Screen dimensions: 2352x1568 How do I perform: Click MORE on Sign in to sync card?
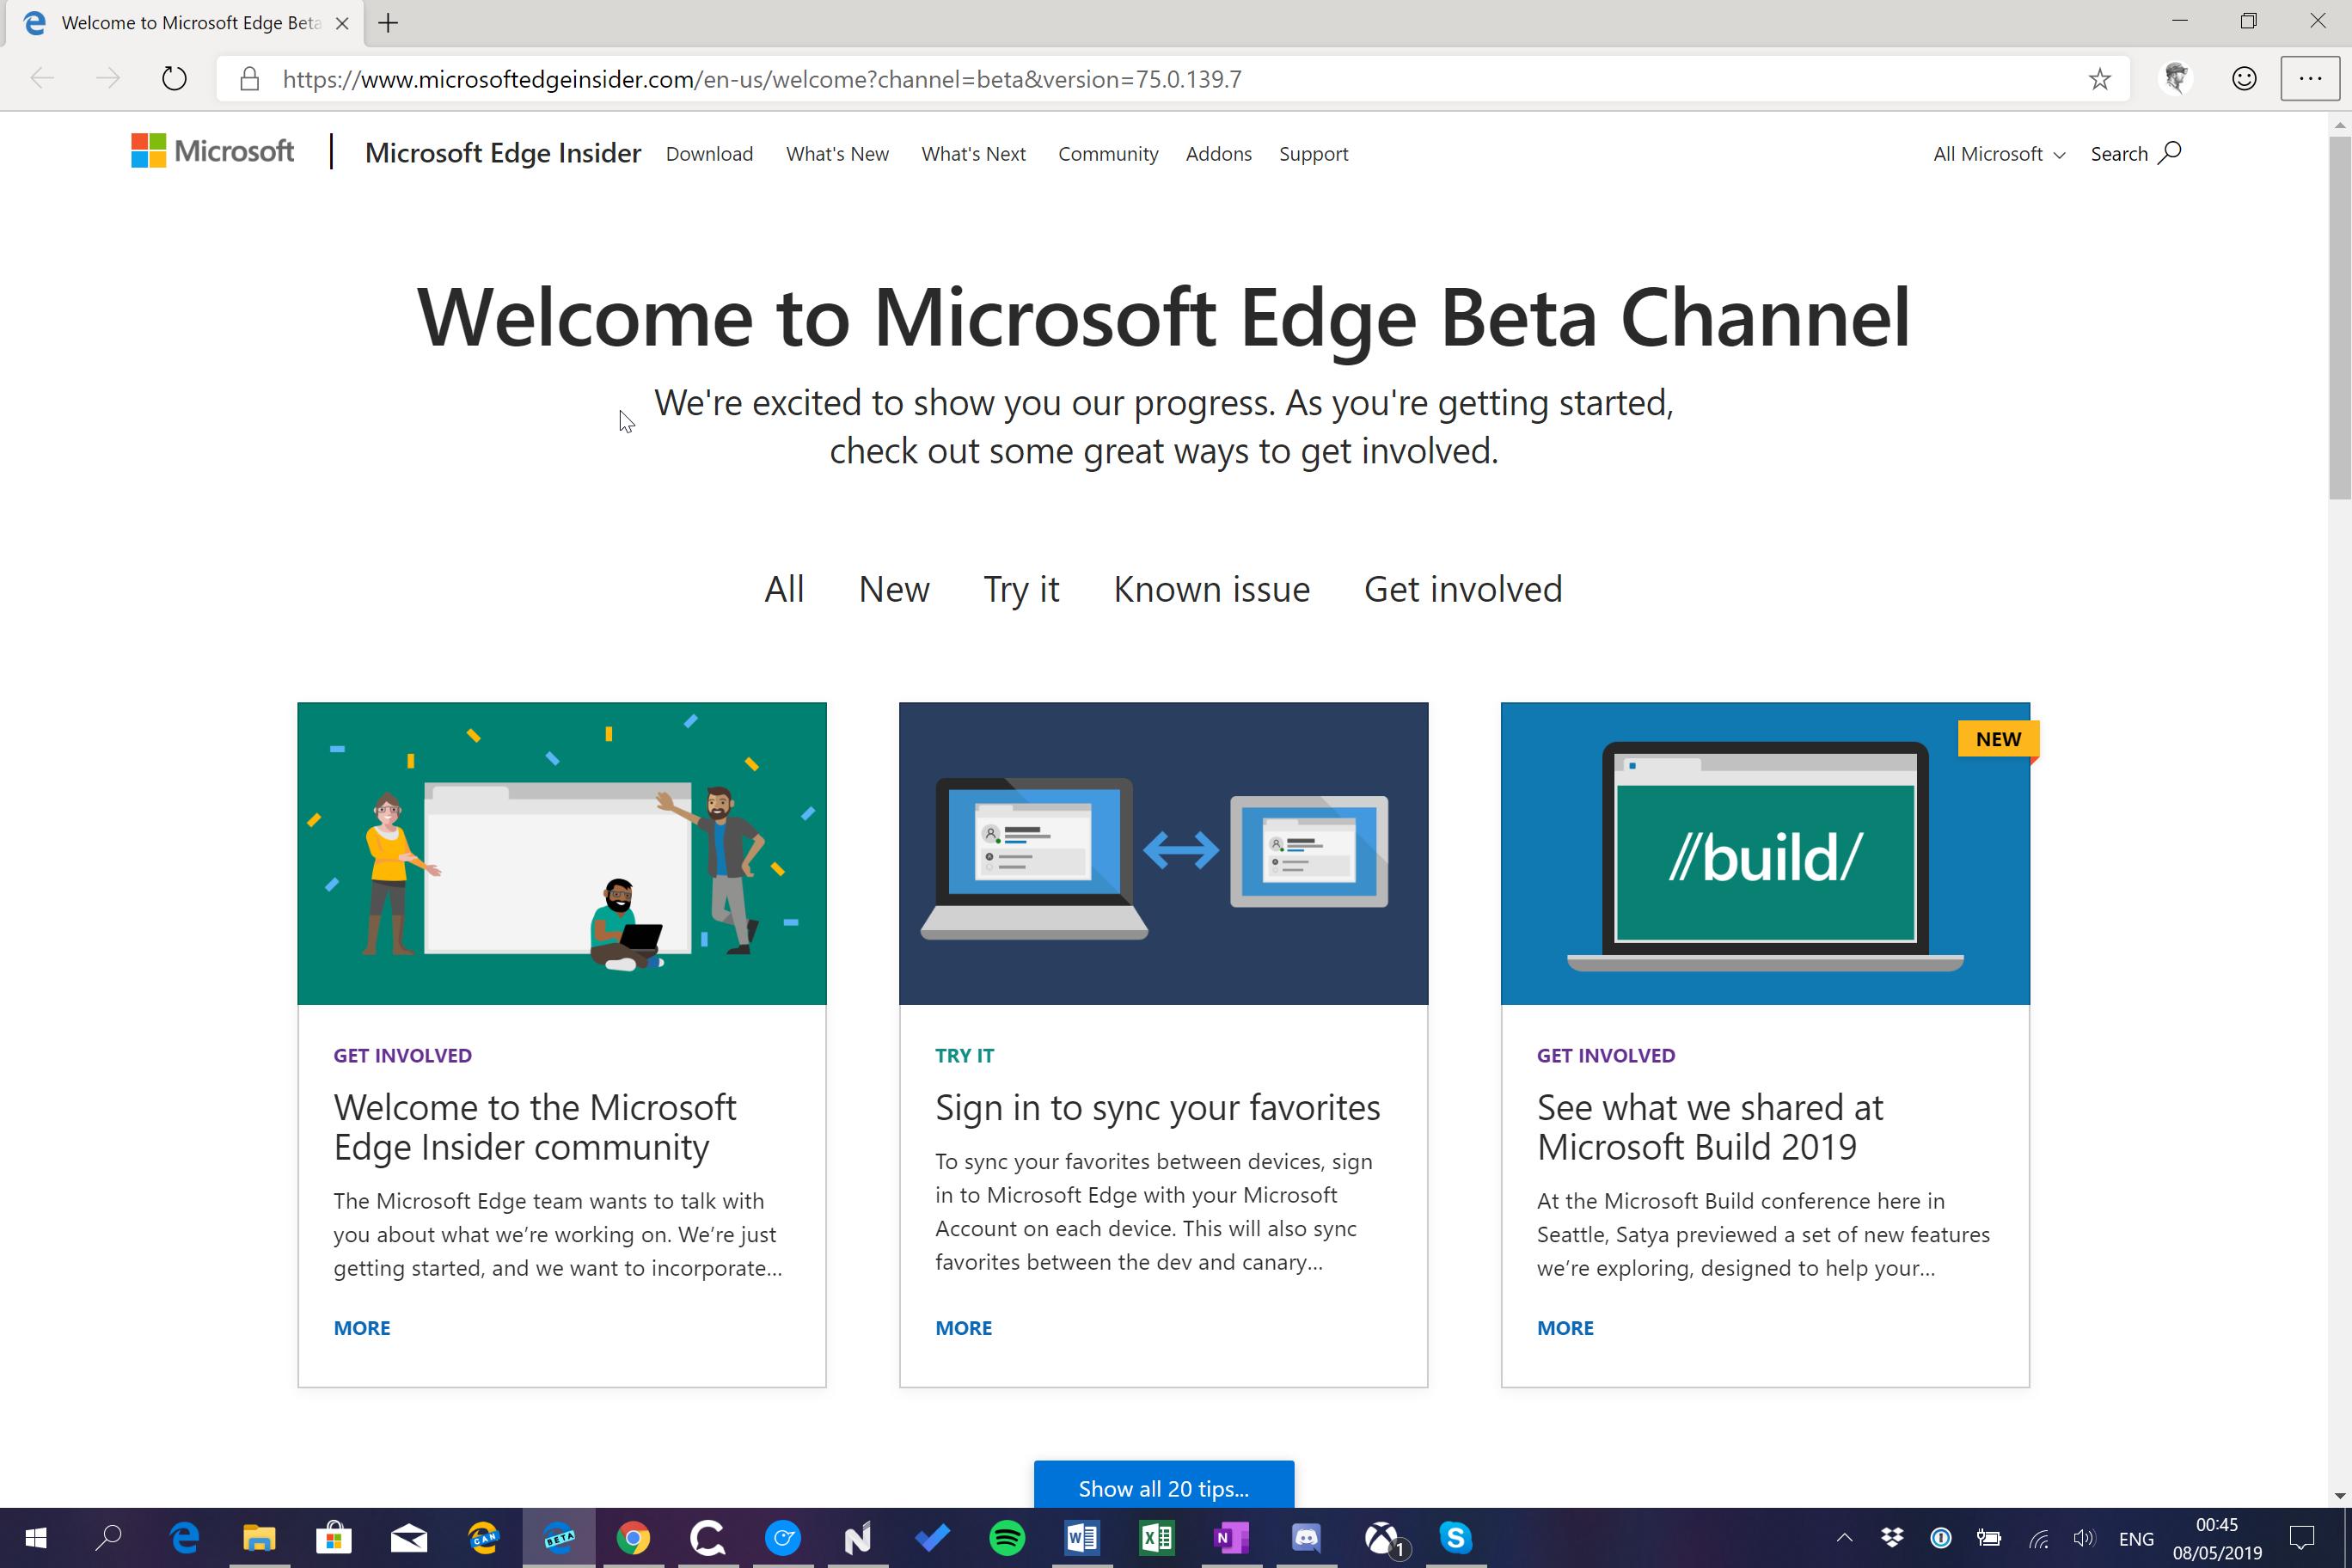pos(963,1328)
